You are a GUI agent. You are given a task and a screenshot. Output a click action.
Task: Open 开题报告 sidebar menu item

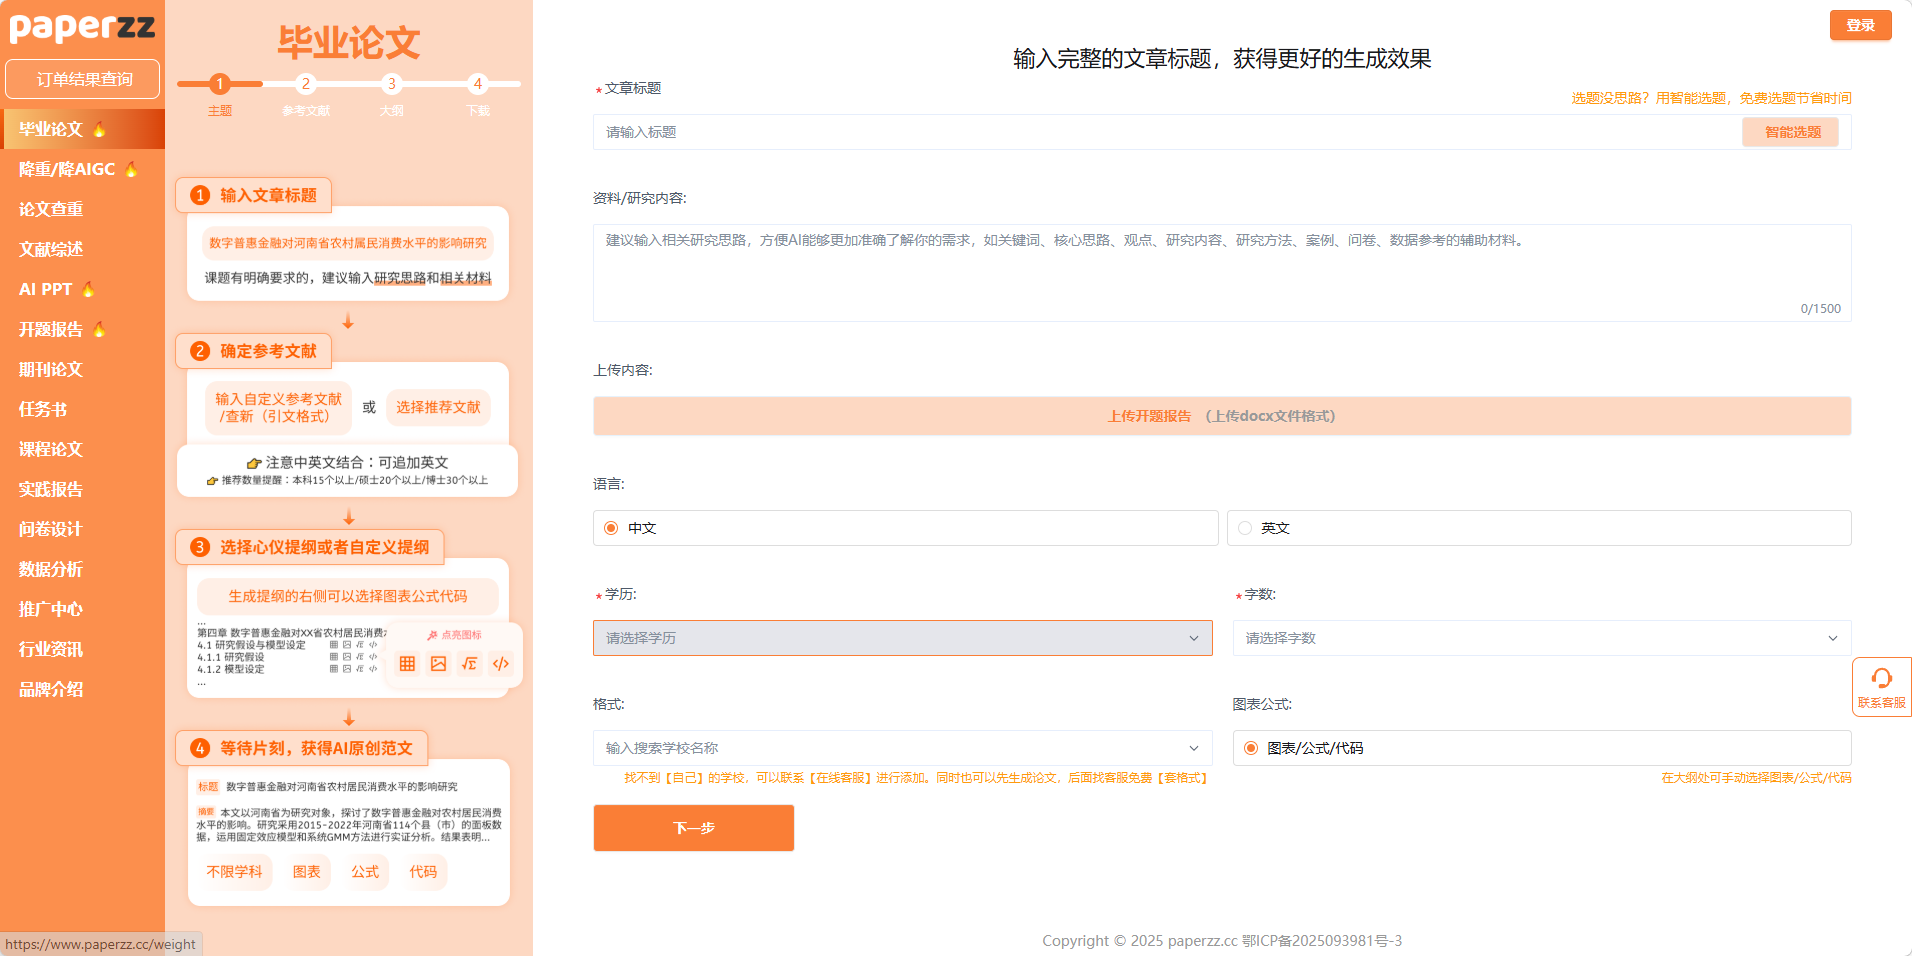point(52,329)
